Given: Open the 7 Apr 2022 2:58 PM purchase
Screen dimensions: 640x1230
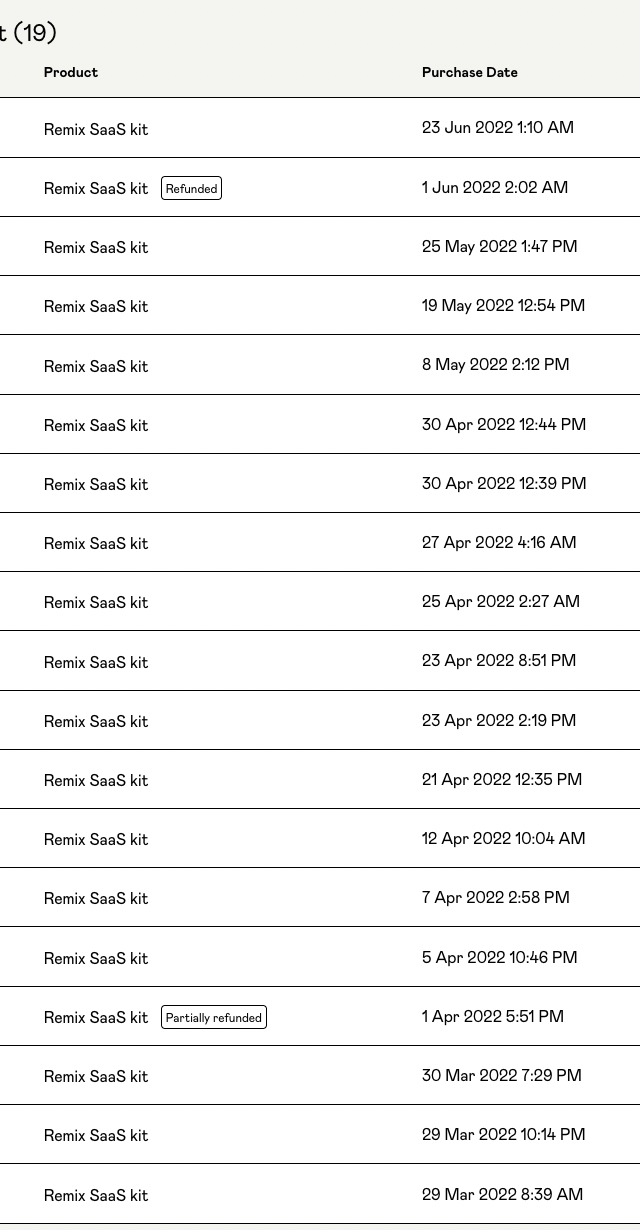Looking at the screenshot, I should (x=320, y=898).
